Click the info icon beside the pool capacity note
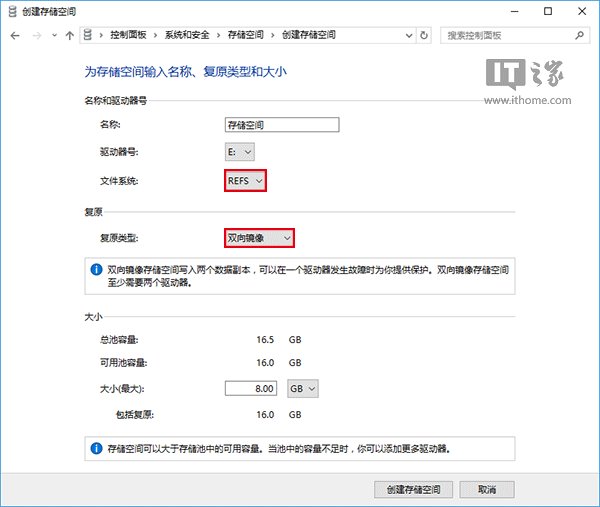Screen dimensions: 600x507 96,449
